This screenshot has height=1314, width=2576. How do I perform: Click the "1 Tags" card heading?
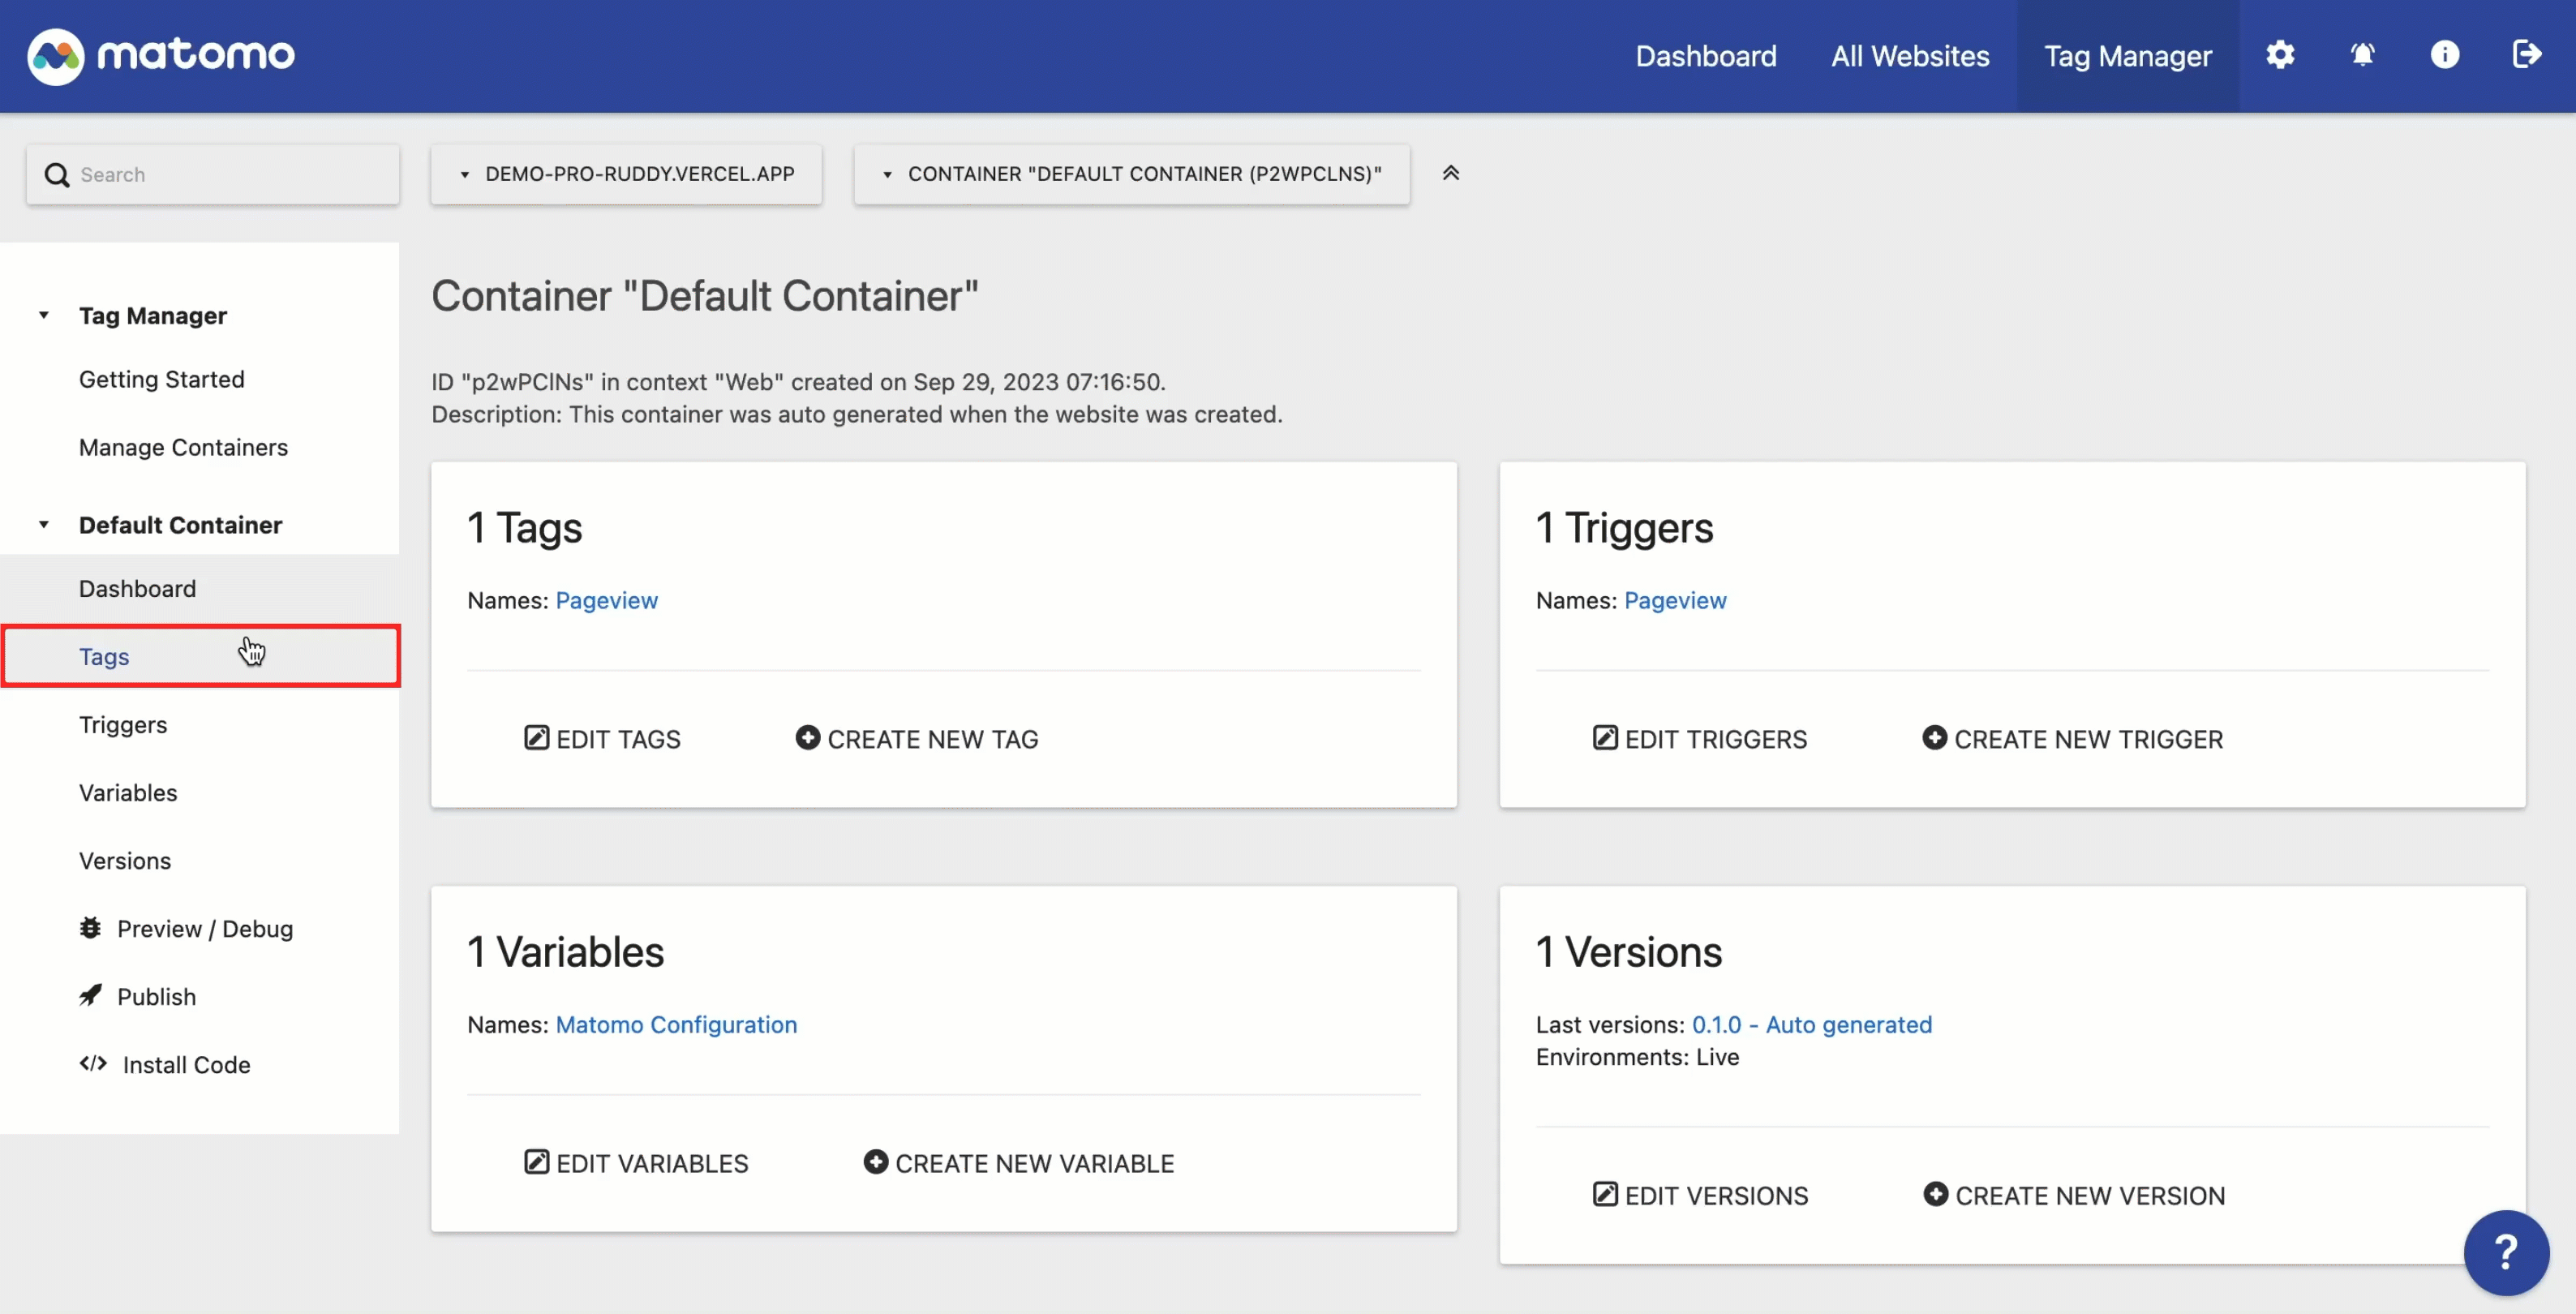tap(525, 527)
